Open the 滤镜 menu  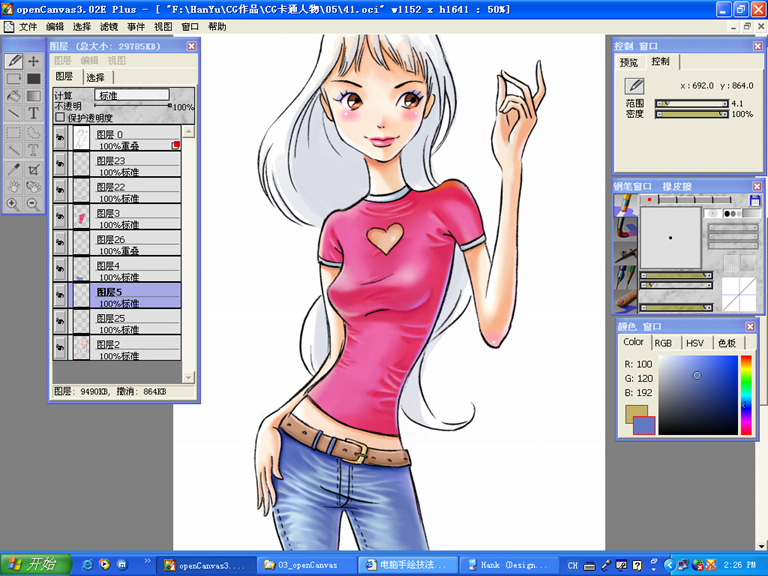coord(109,26)
